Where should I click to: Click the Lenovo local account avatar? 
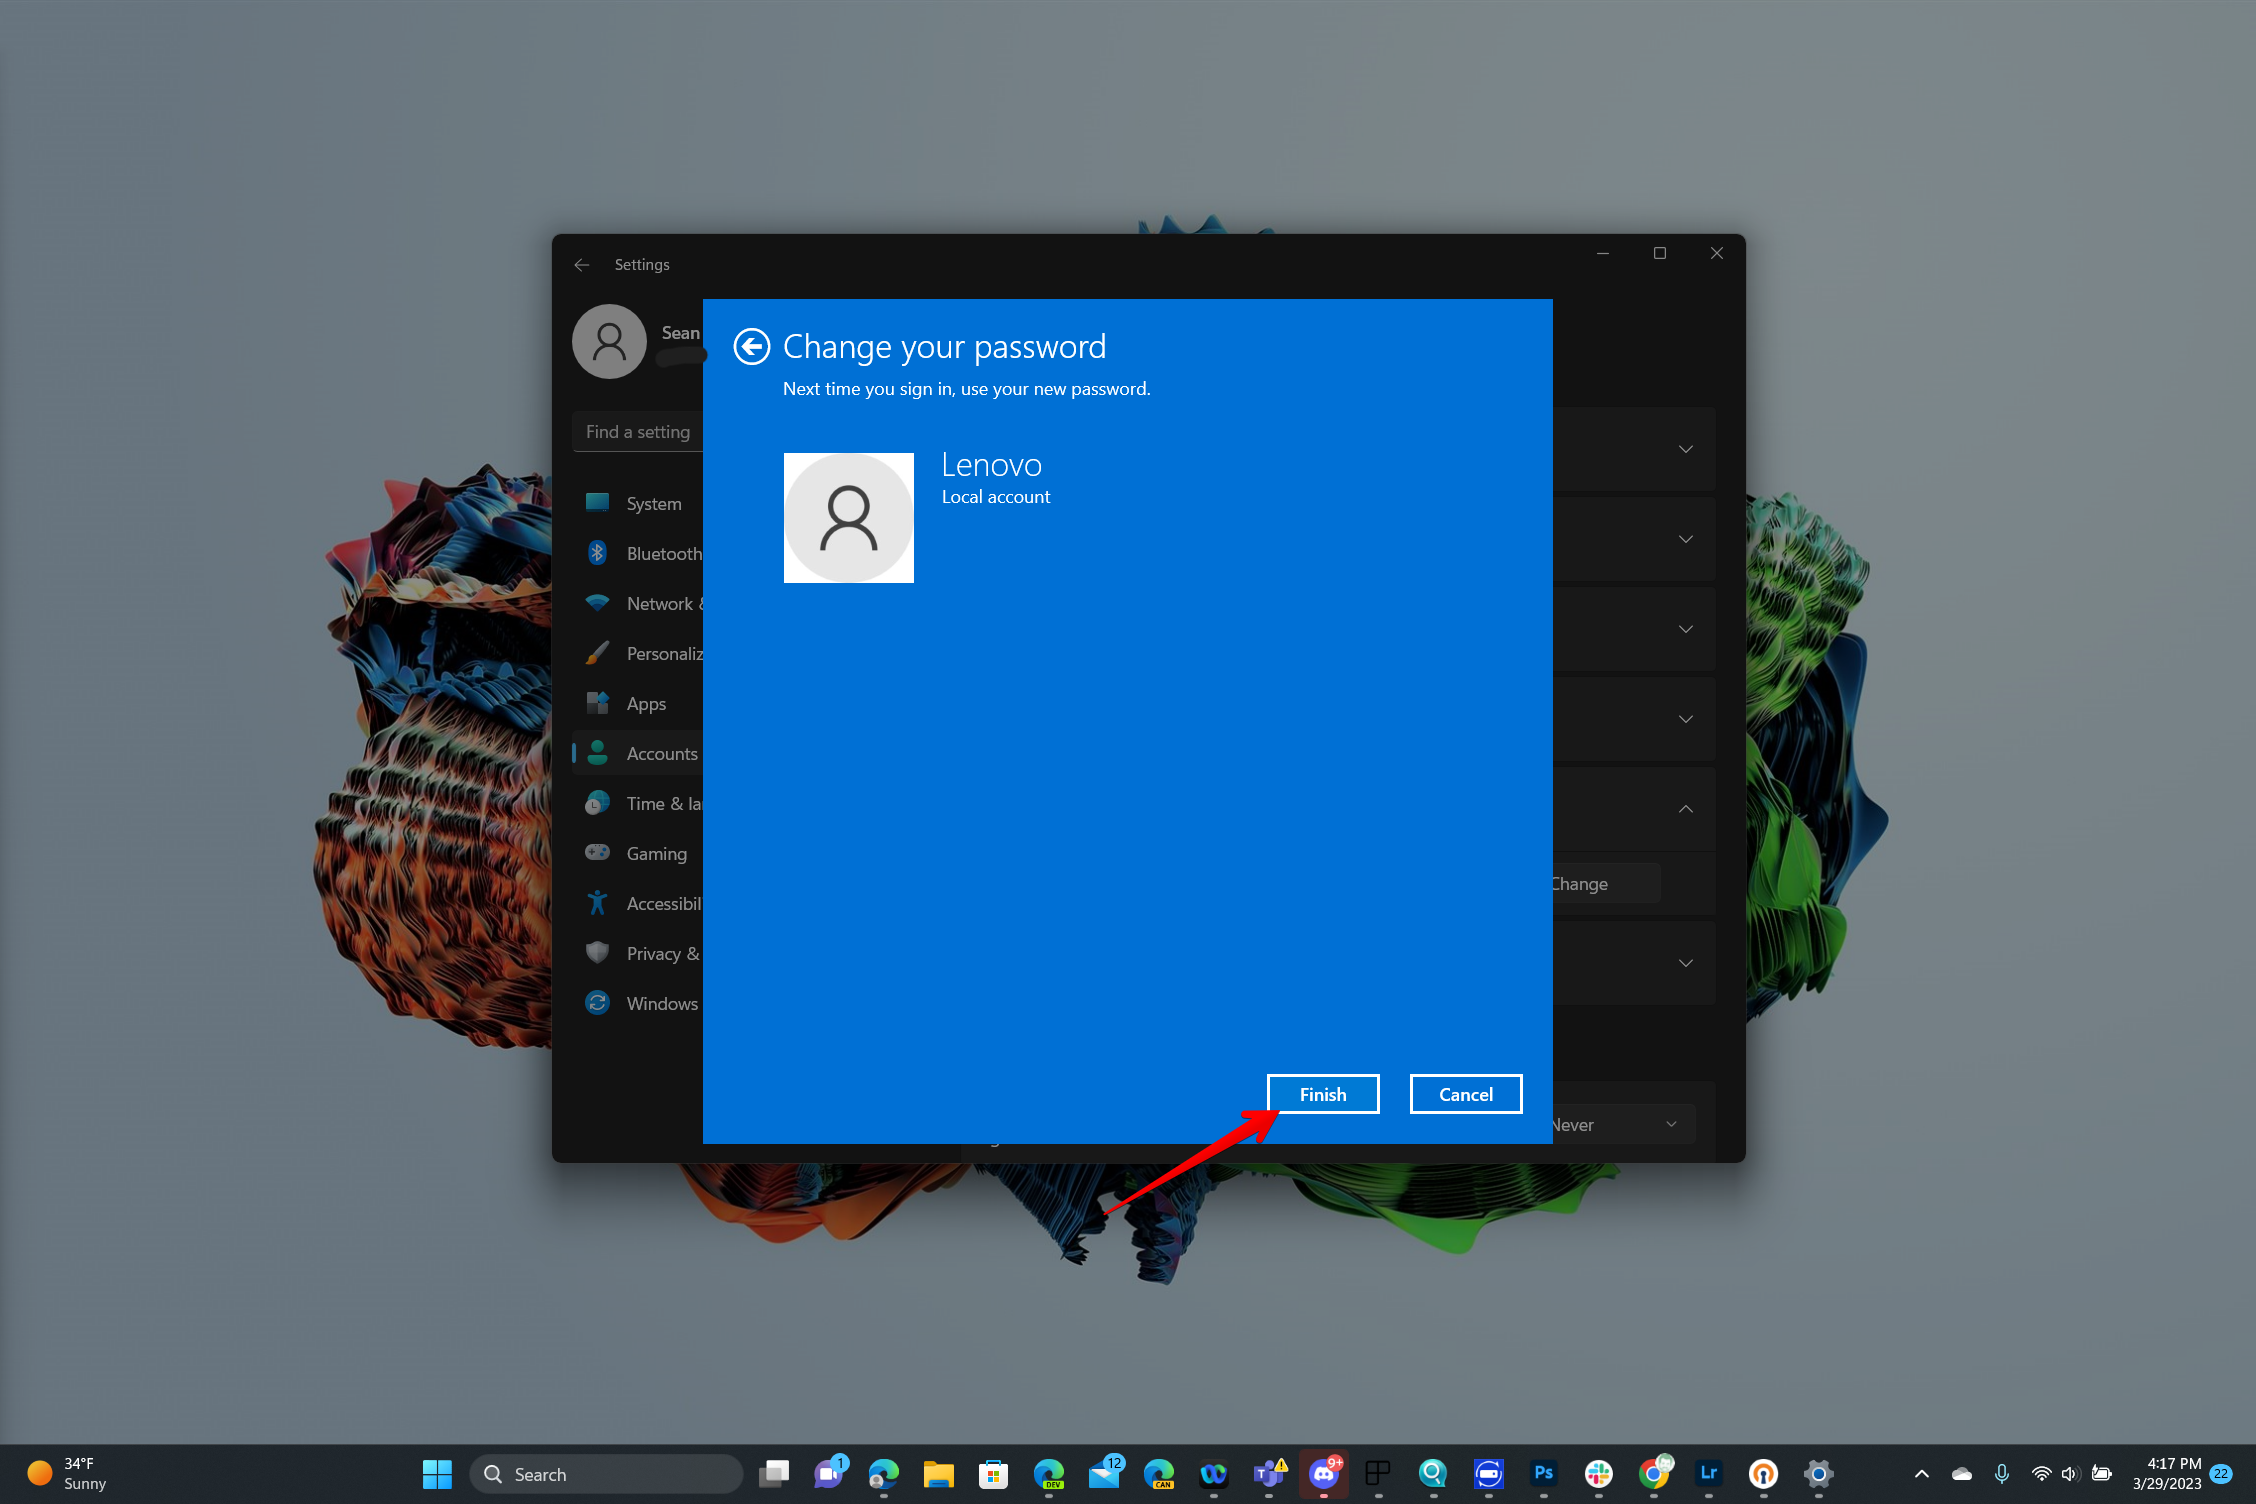(x=848, y=515)
